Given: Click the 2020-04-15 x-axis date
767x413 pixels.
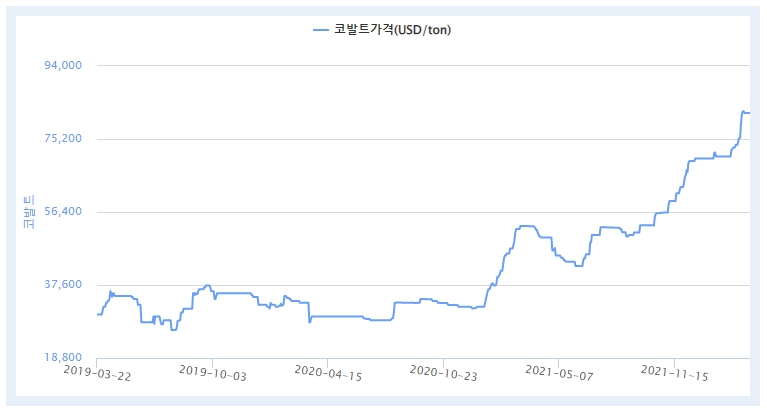Looking at the screenshot, I should click(326, 373).
